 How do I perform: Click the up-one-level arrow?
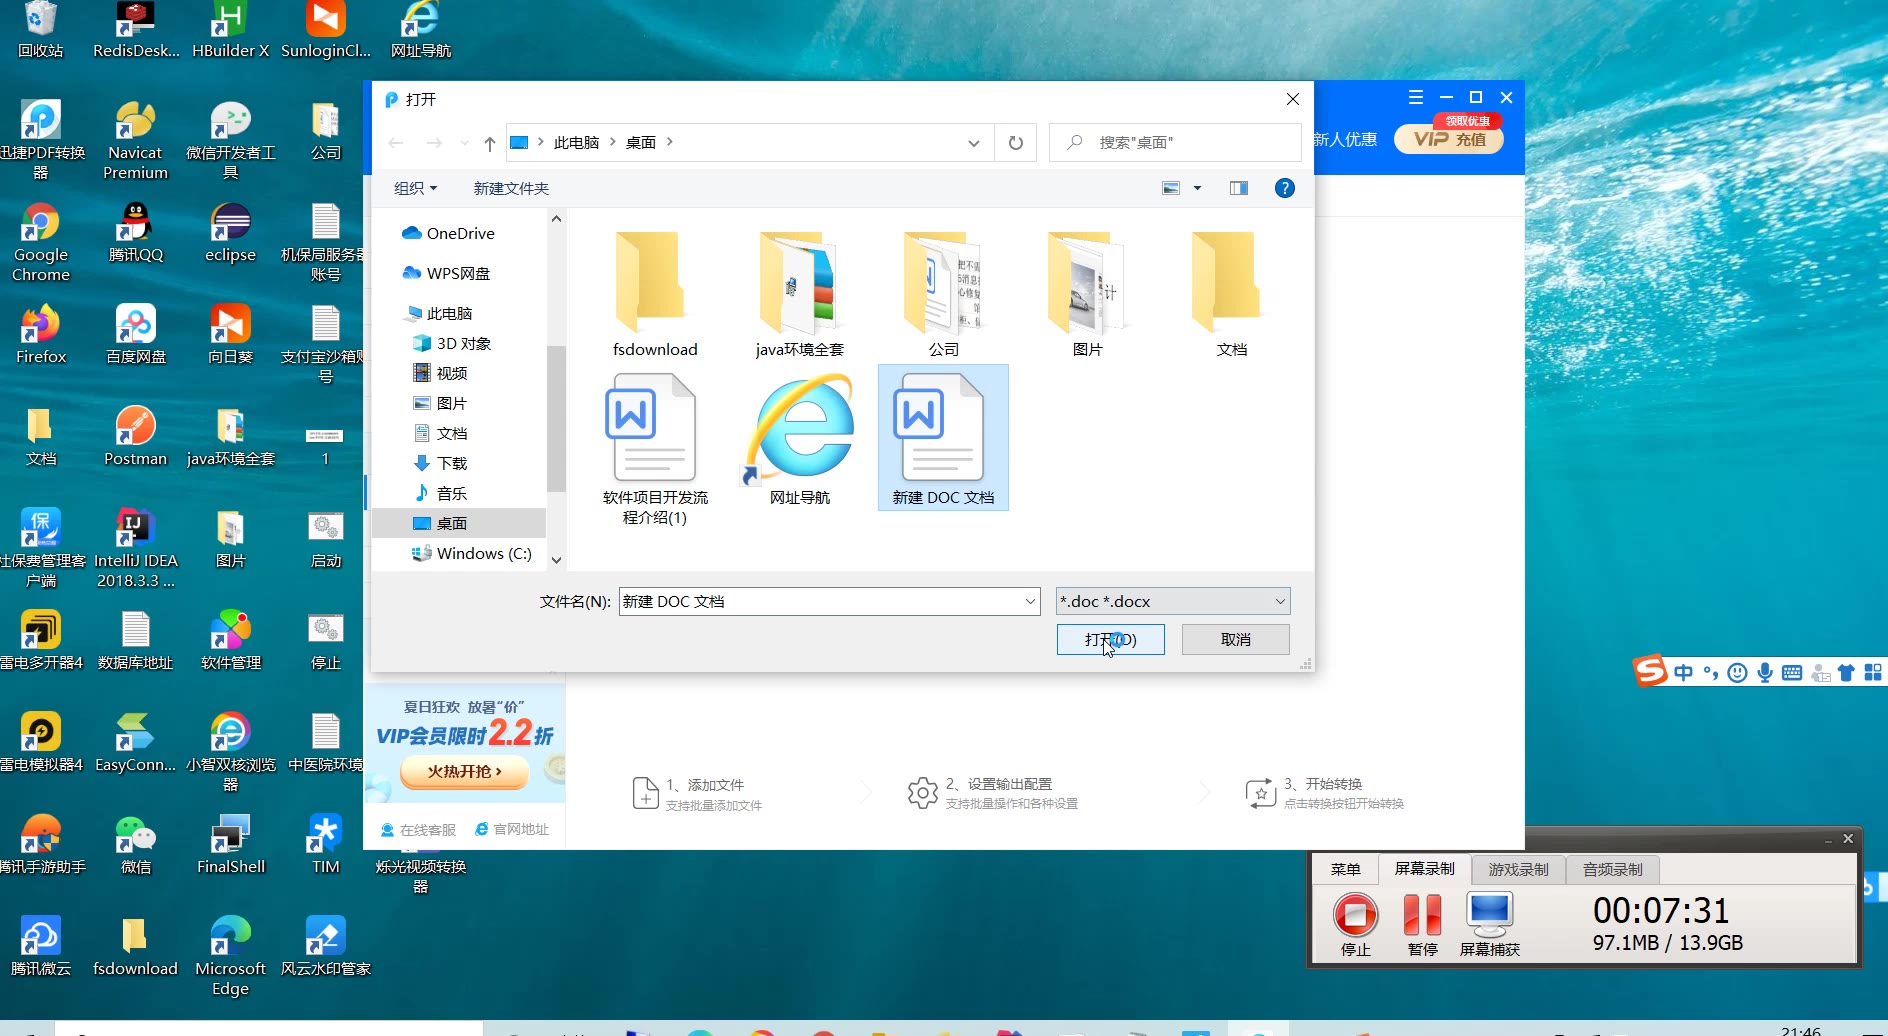(x=490, y=143)
